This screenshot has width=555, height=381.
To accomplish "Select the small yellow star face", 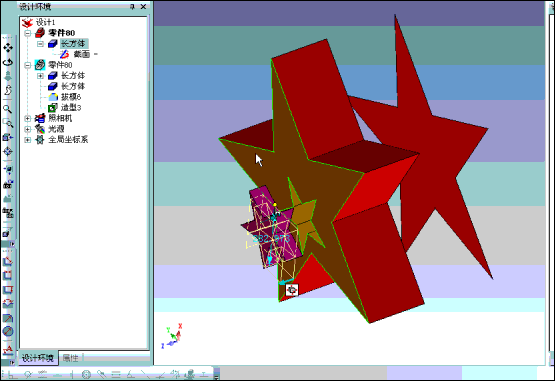I will point(303,216).
